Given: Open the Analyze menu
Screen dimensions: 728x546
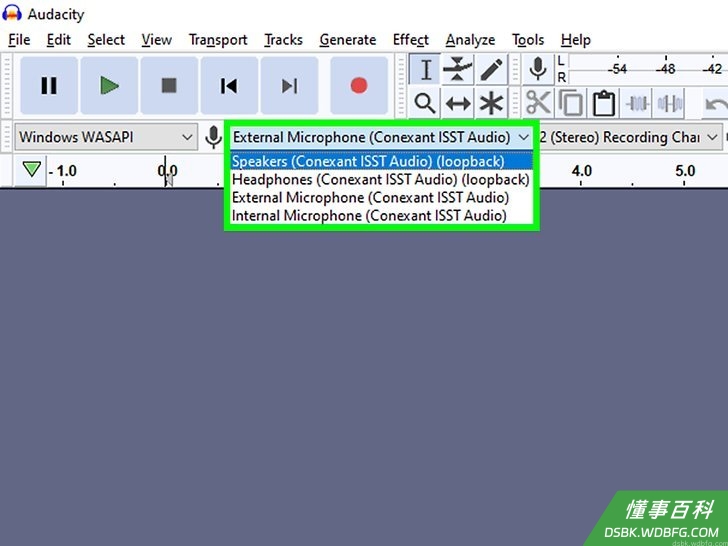Looking at the screenshot, I should [470, 40].
